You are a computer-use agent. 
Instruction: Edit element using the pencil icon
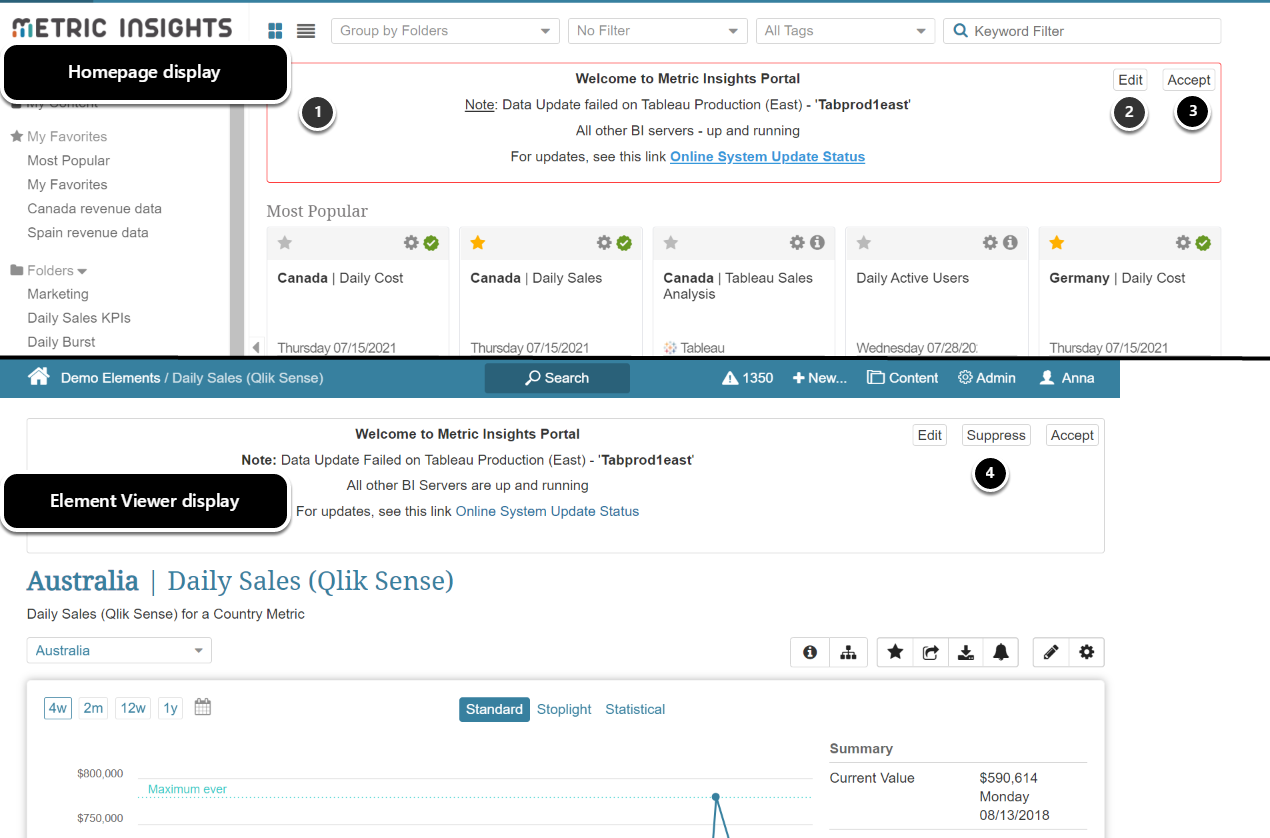1051,652
